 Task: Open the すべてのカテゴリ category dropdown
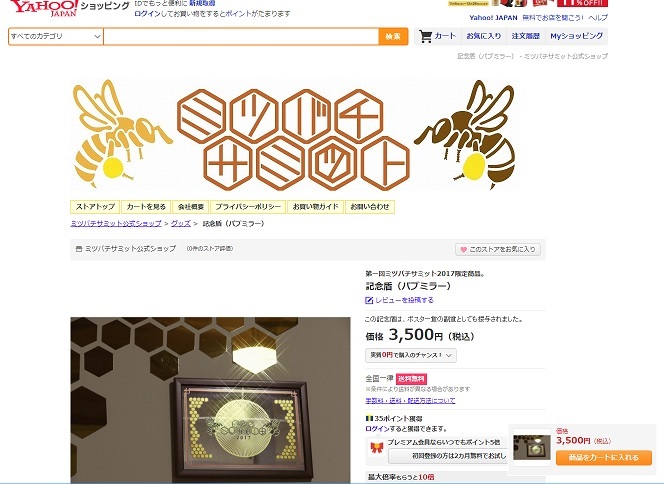click(55, 36)
